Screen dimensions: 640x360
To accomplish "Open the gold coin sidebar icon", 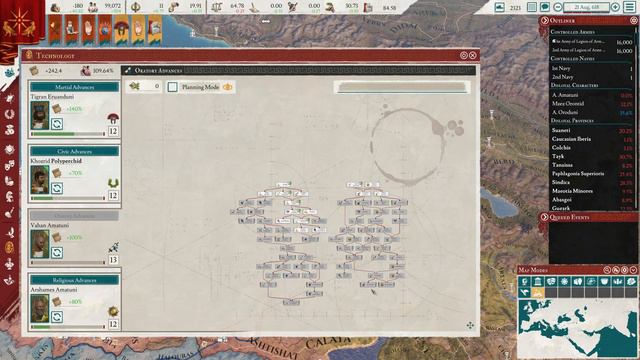I will 9,247.
